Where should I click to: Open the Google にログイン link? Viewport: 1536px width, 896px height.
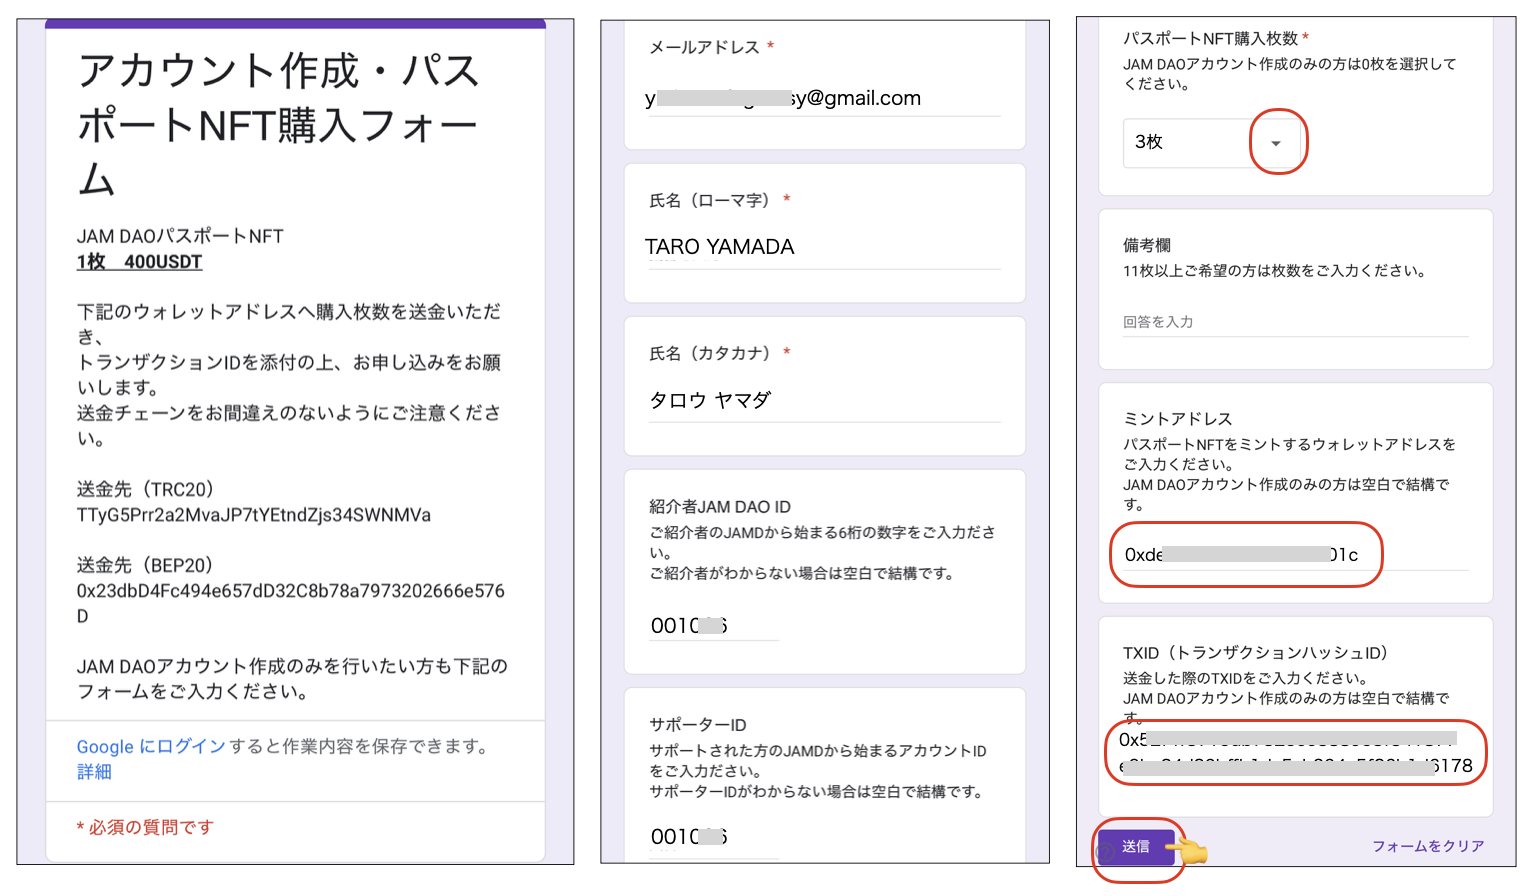(151, 747)
